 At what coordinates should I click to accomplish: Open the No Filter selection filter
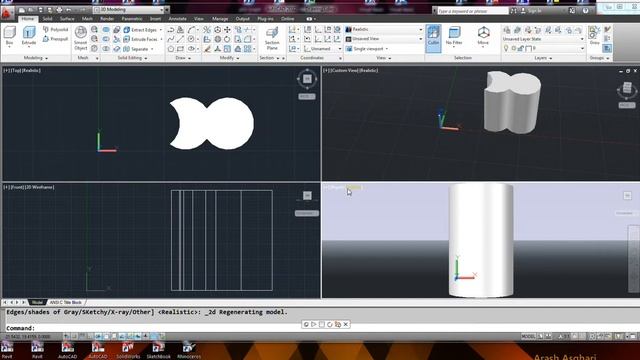454,36
